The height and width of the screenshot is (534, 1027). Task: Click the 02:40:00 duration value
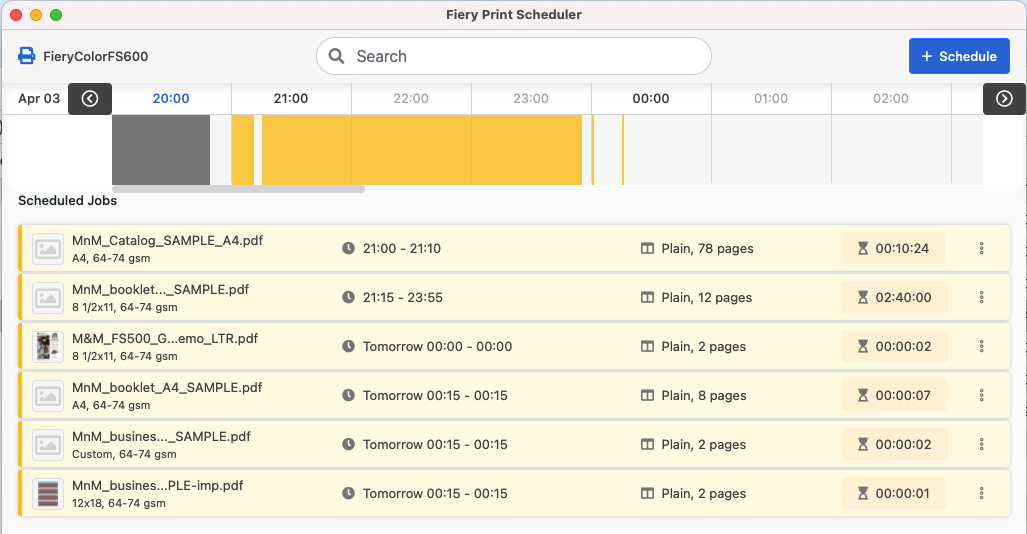(x=903, y=297)
